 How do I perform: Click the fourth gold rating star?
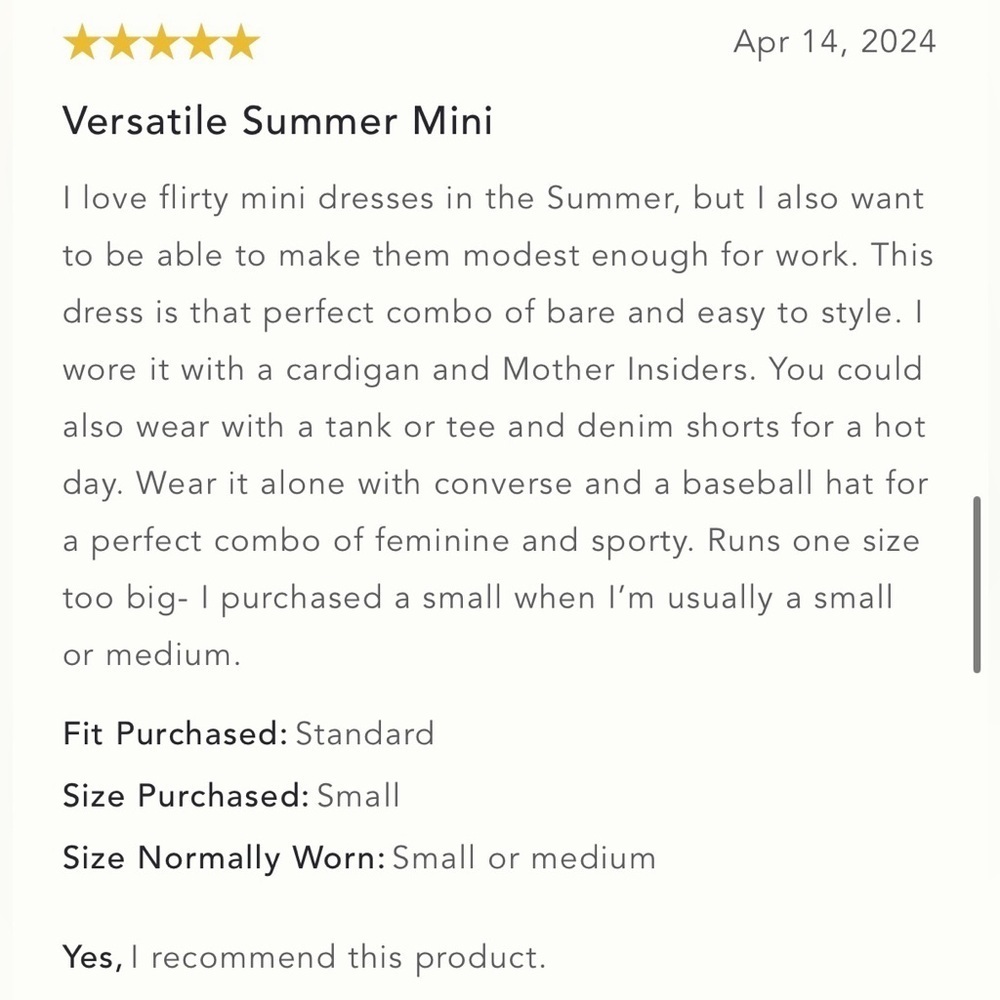pyautogui.click(x=202, y=43)
